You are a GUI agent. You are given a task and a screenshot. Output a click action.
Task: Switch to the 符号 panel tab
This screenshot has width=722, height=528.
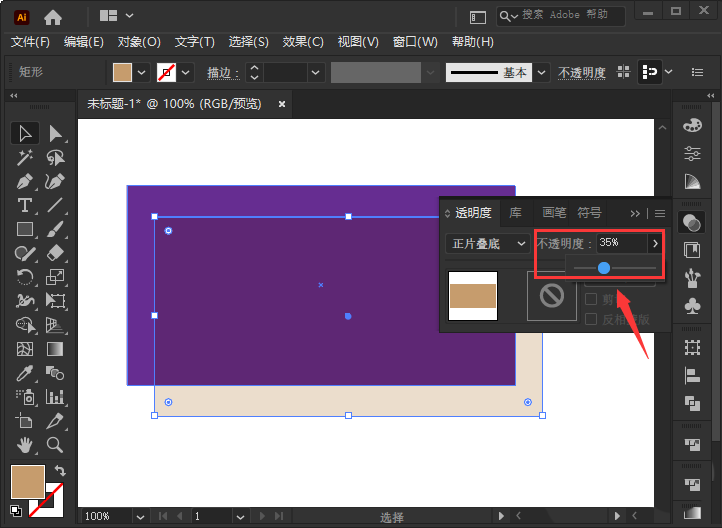click(x=589, y=213)
